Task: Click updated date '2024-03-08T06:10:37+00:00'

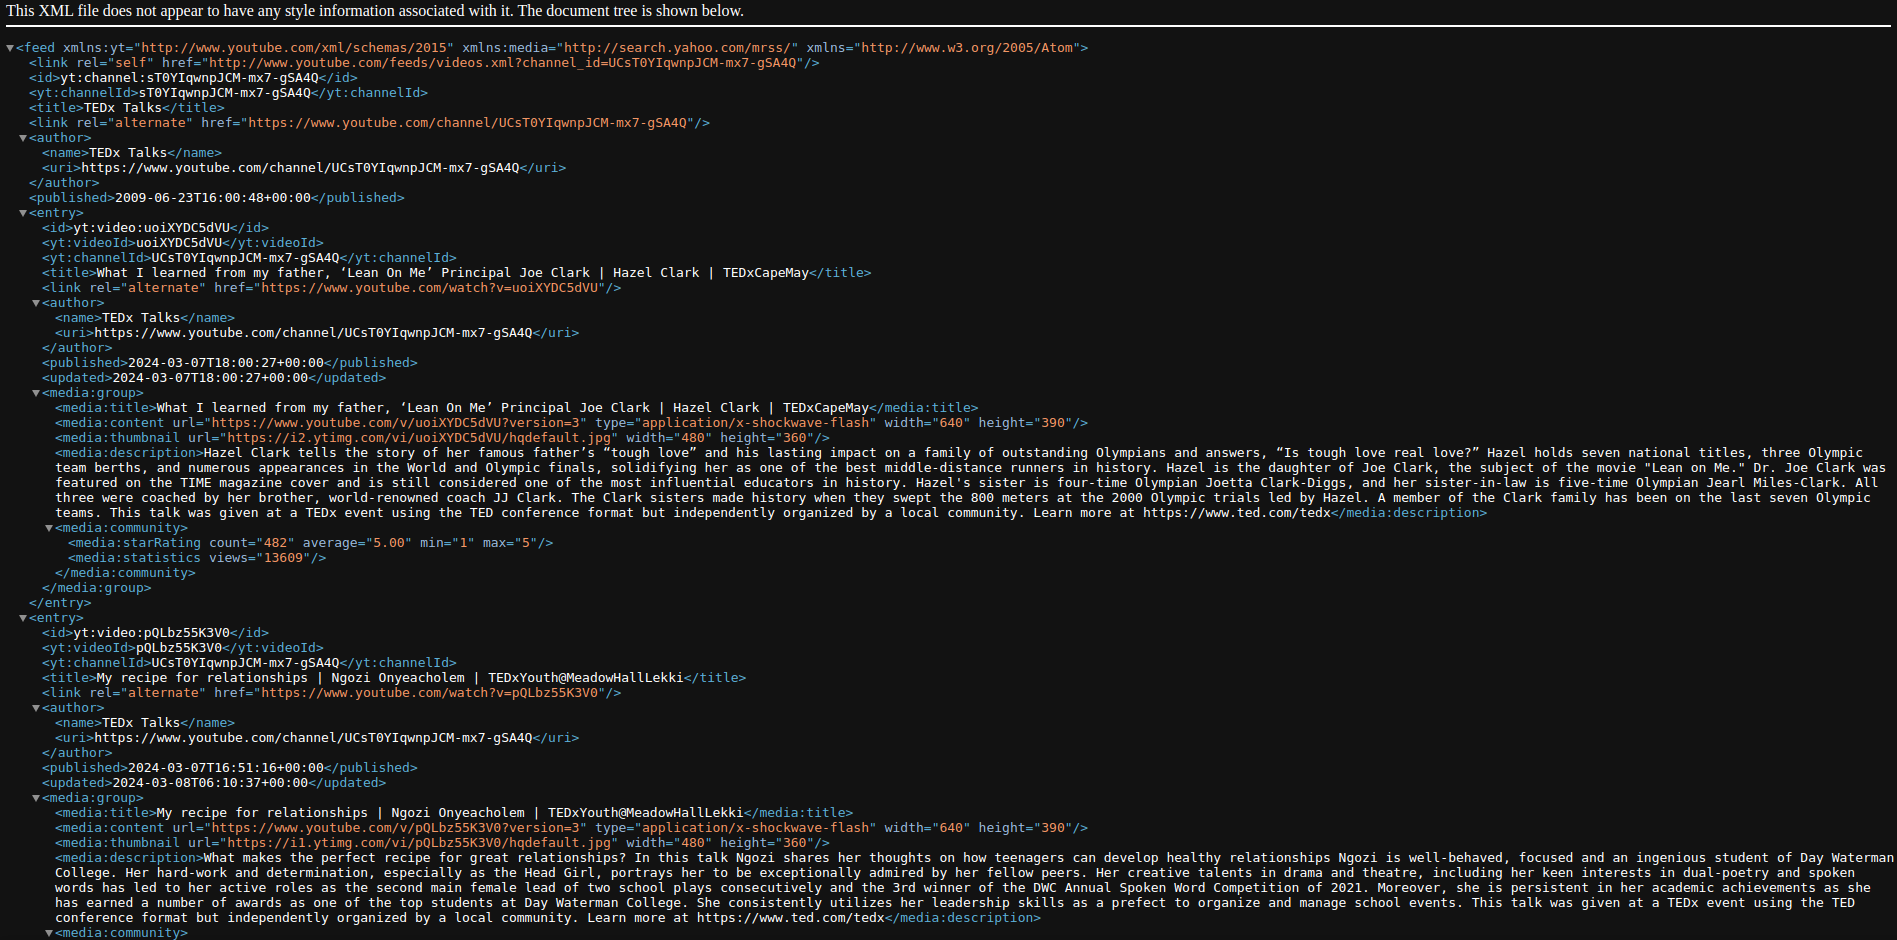Action: [x=210, y=783]
